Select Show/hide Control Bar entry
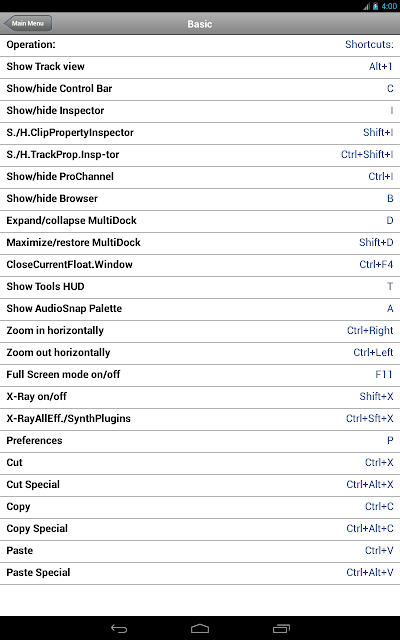 tap(200, 89)
